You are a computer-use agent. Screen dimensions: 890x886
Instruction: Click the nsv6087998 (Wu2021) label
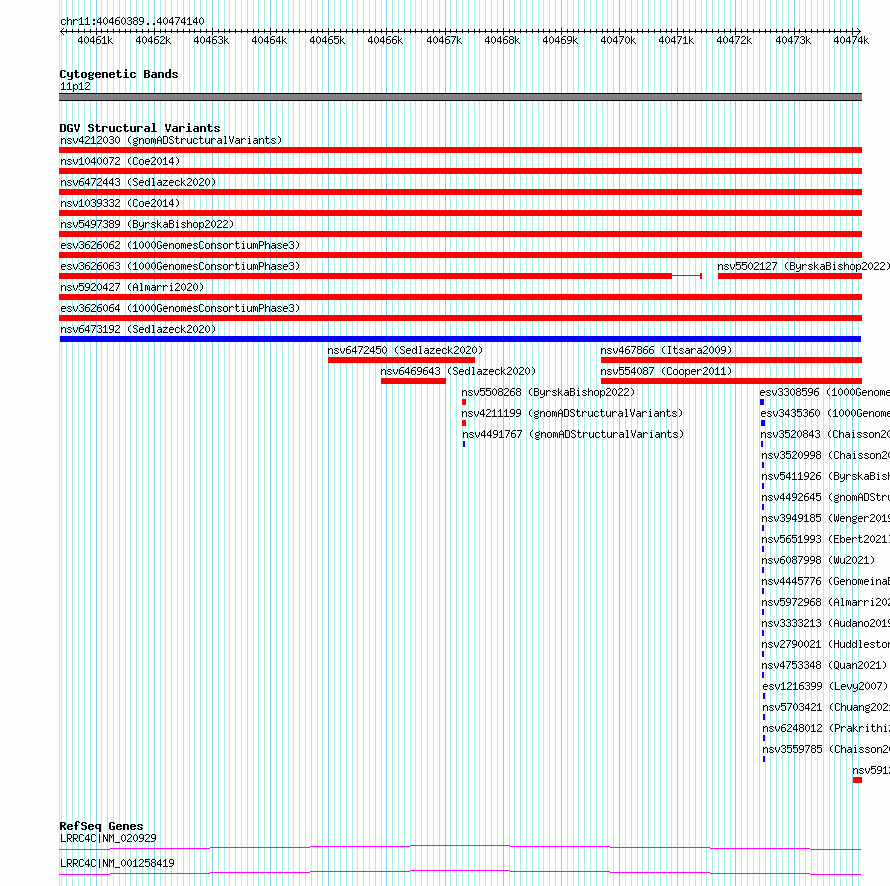818,560
